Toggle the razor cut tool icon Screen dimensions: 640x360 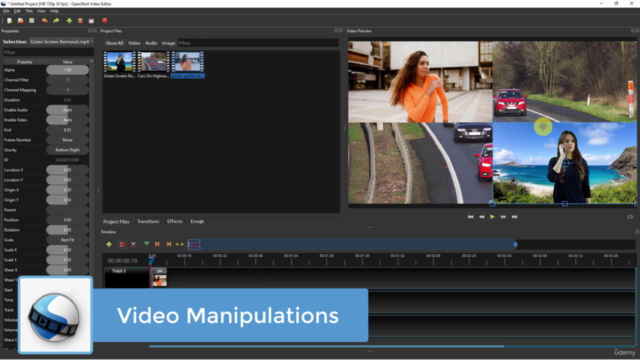(133, 244)
